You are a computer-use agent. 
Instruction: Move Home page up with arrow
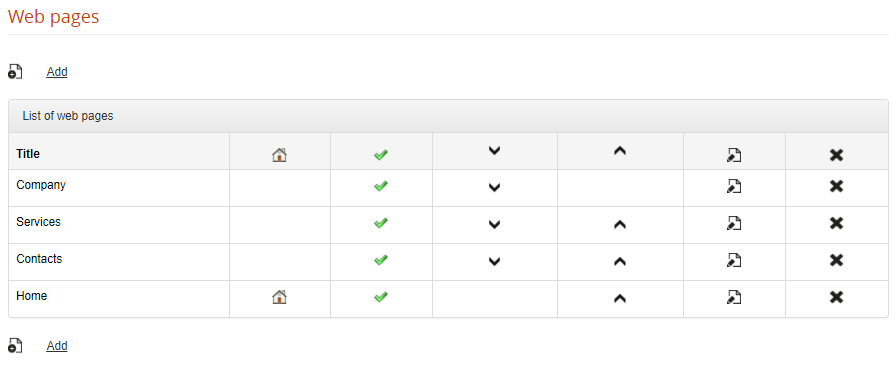(x=619, y=298)
